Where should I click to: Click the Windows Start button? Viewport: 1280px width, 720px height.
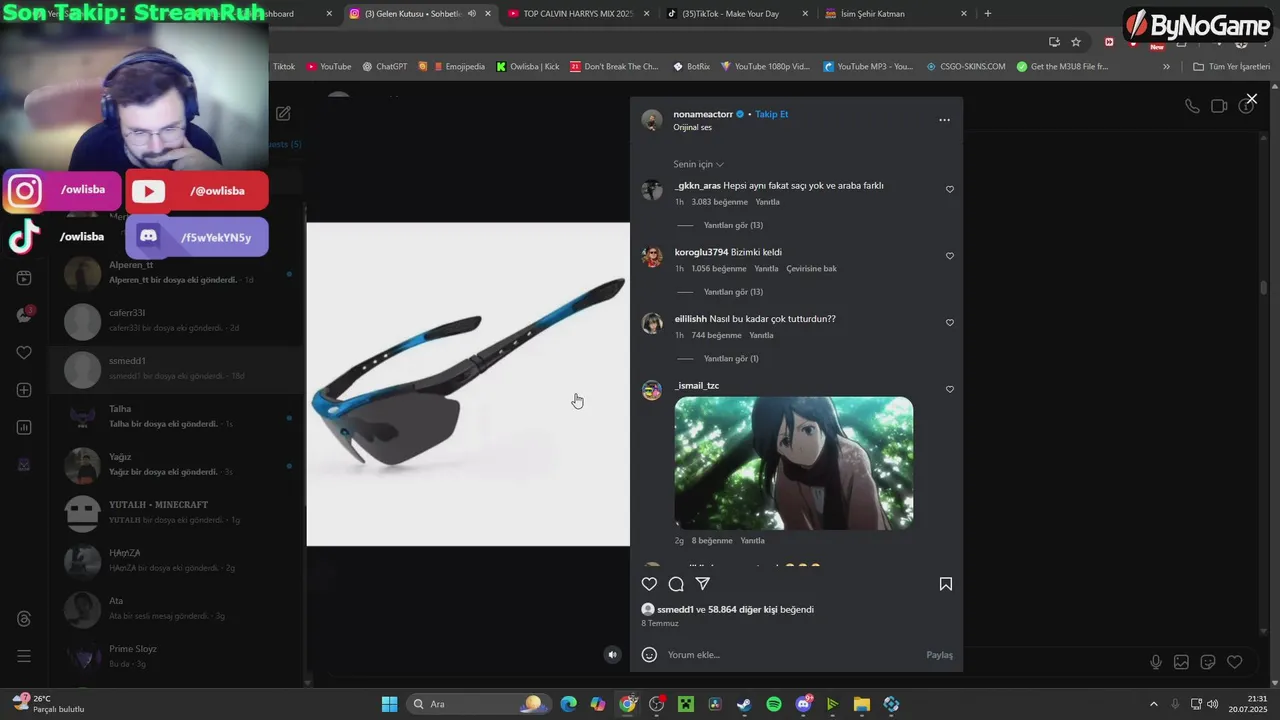pos(390,704)
